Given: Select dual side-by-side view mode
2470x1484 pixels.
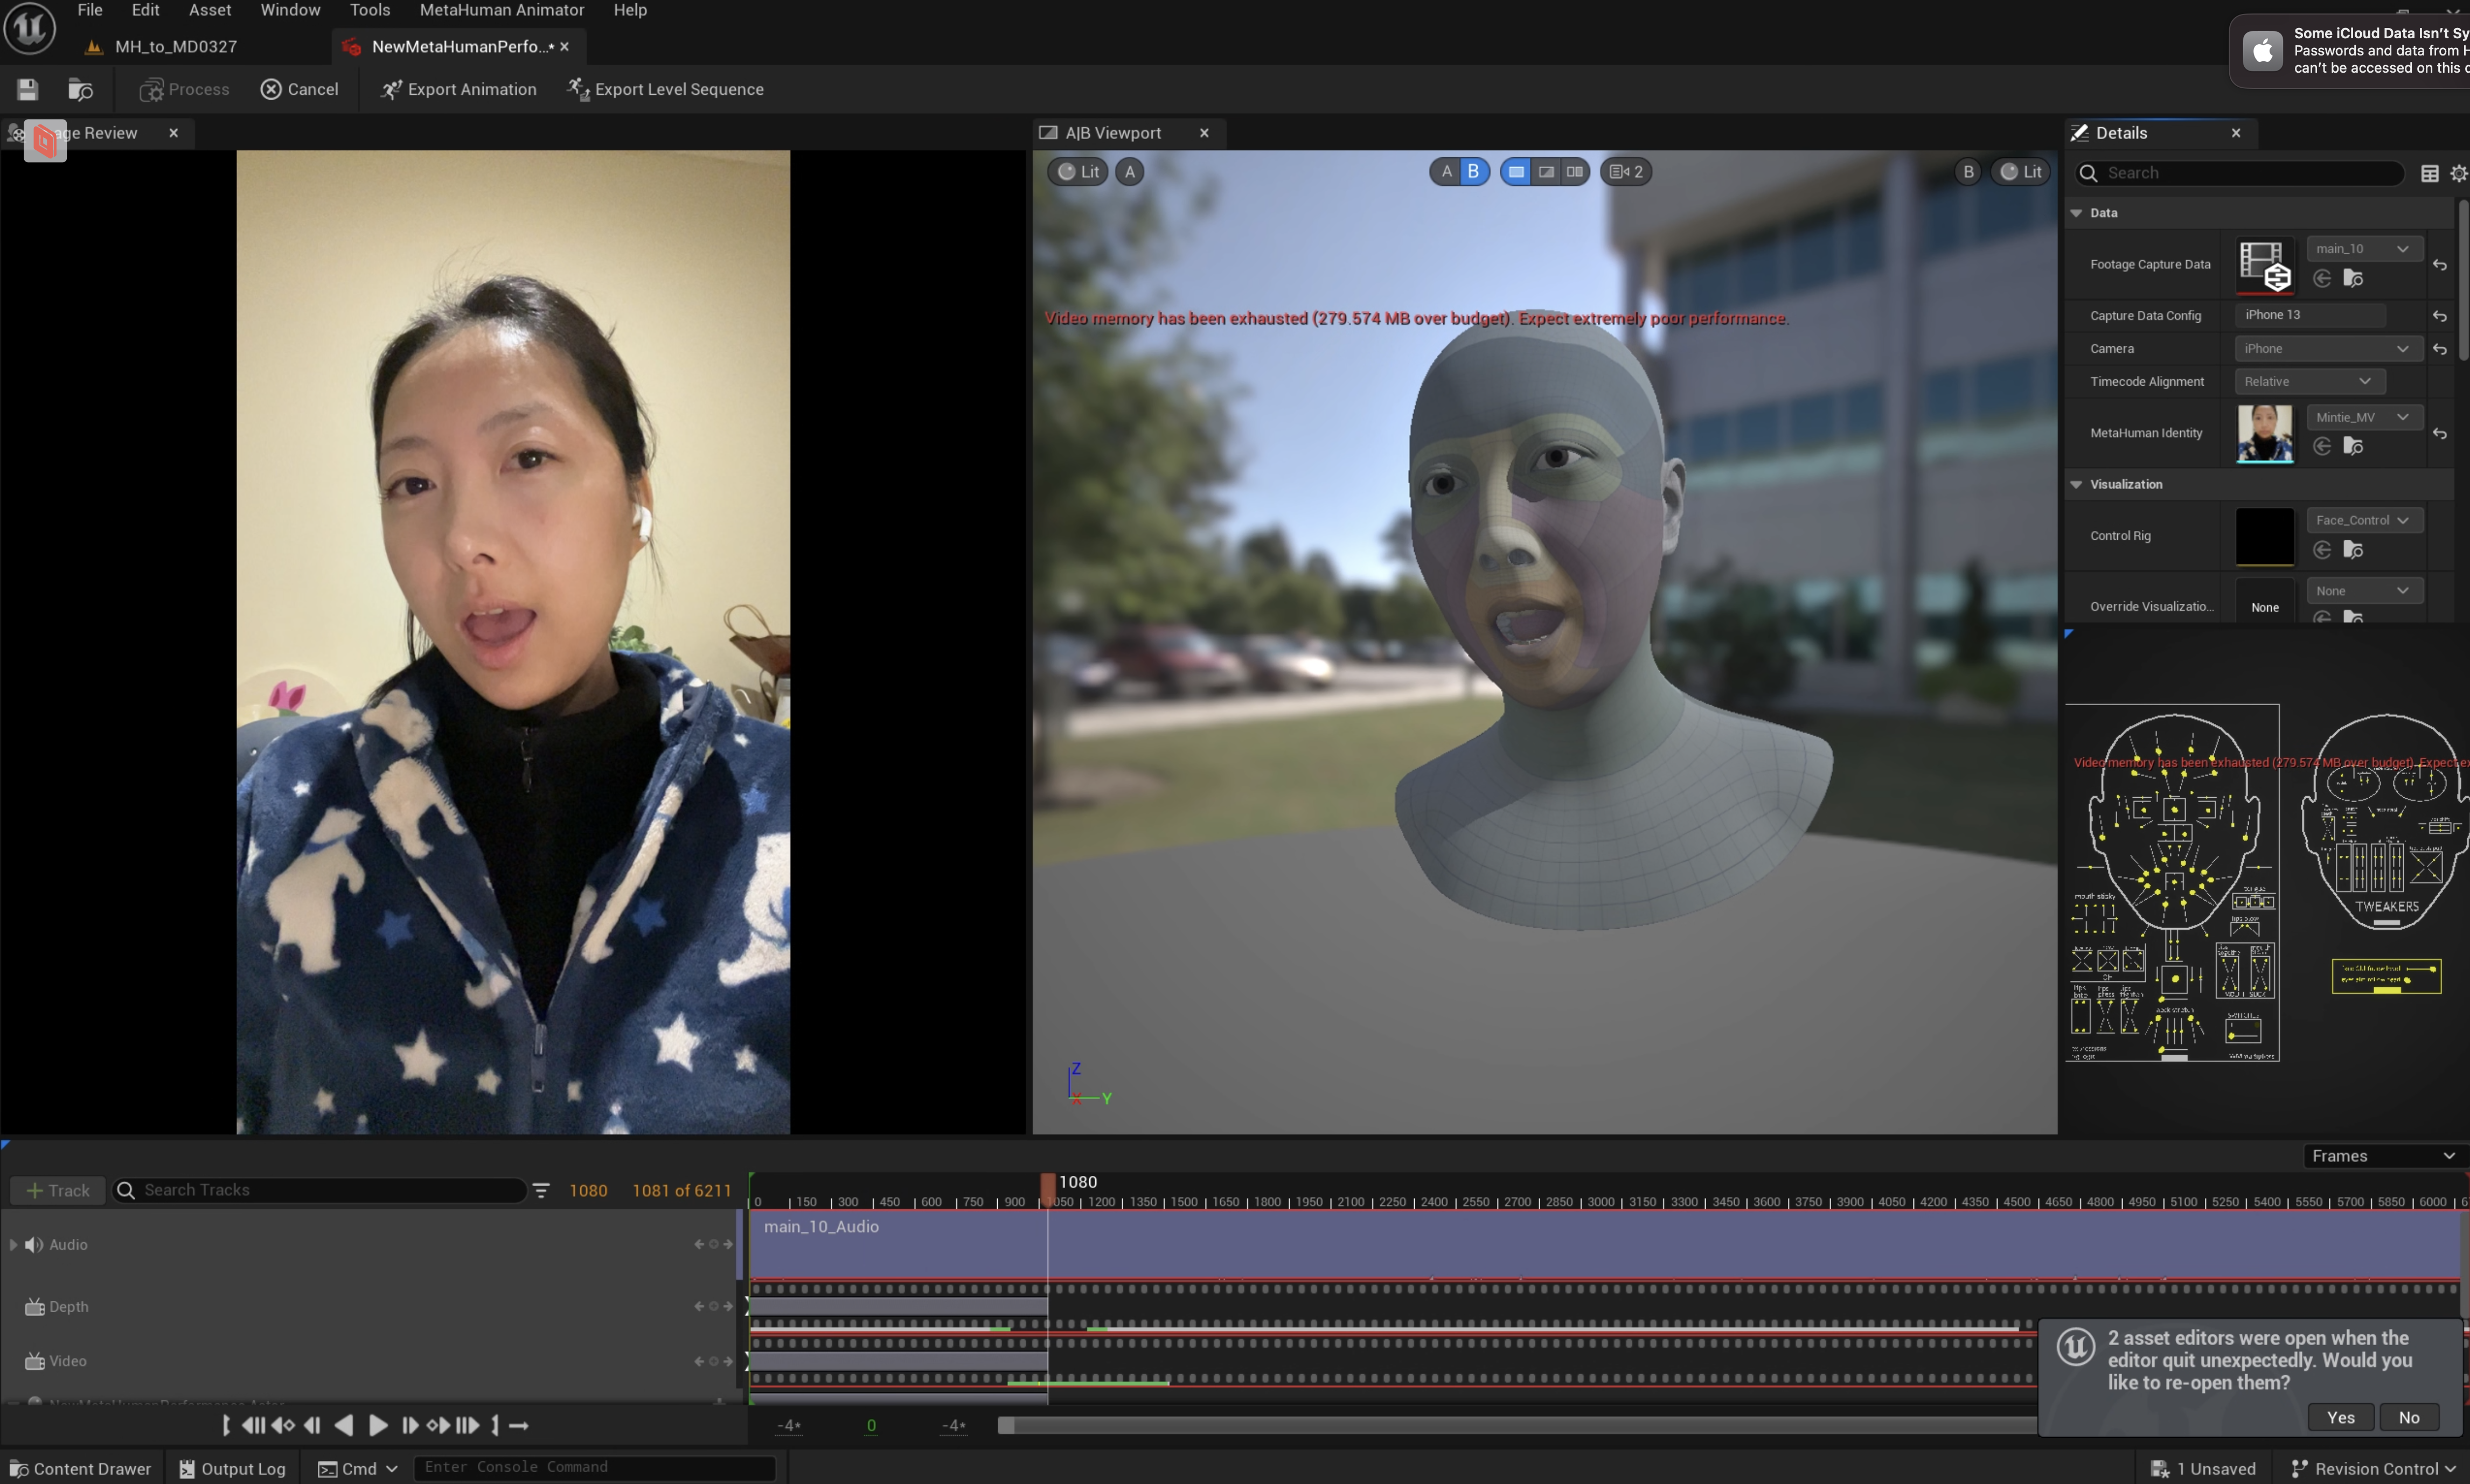Looking at the screenshot, I should pos(1574,172).
